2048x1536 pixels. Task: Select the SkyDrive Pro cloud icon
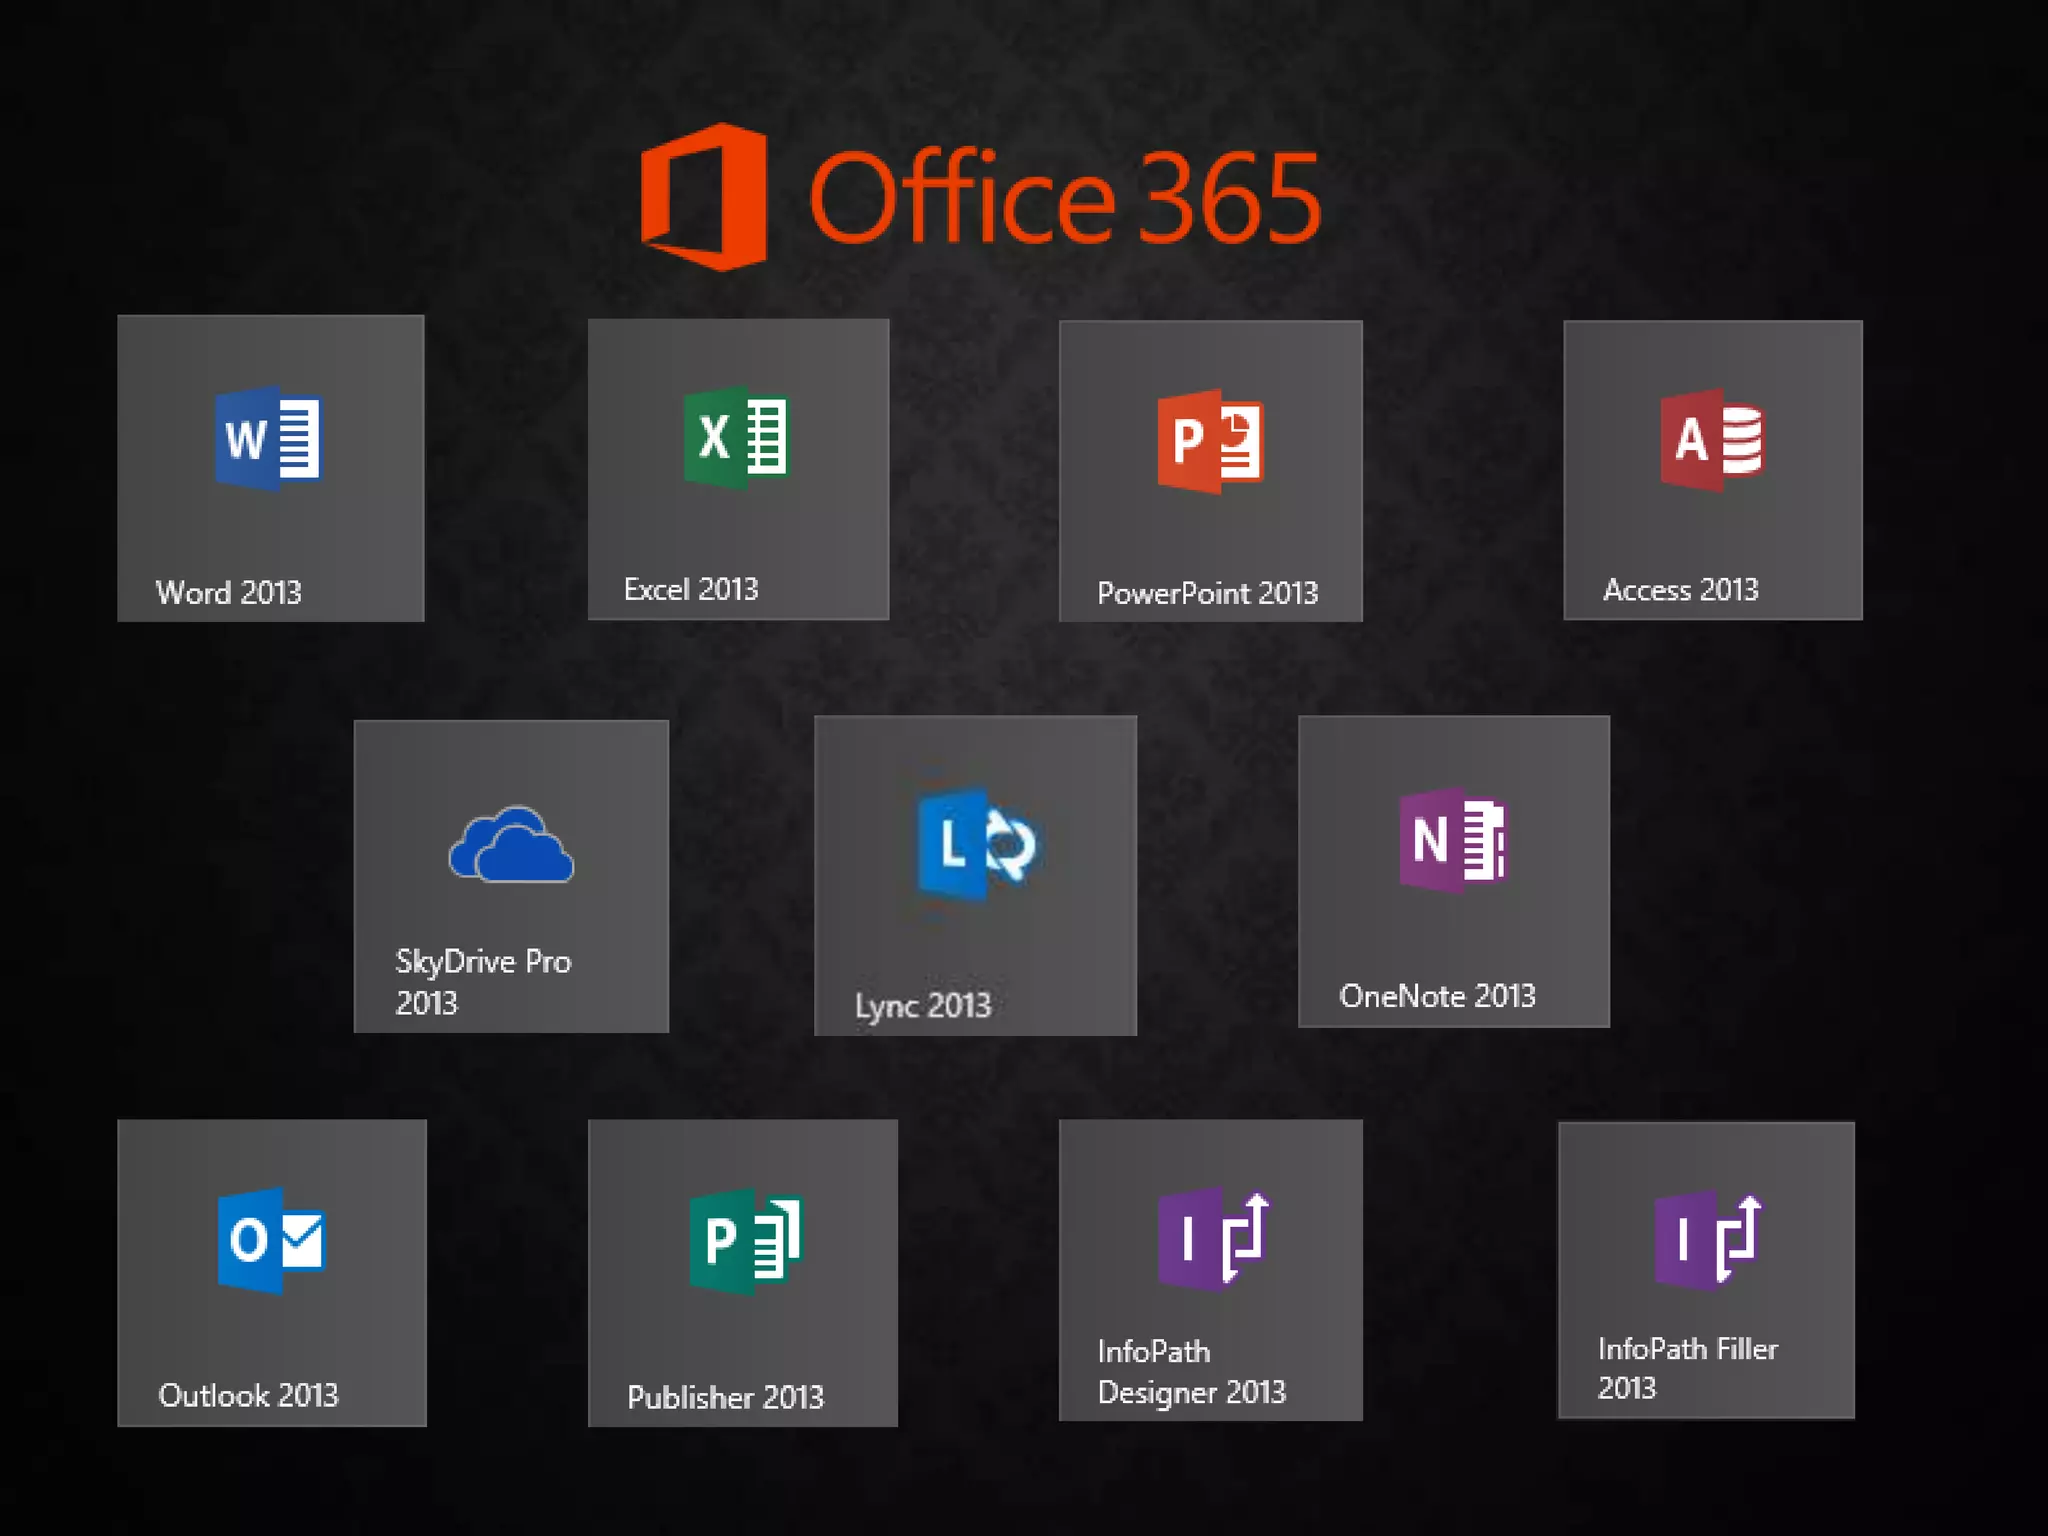(x=511, y=846)
